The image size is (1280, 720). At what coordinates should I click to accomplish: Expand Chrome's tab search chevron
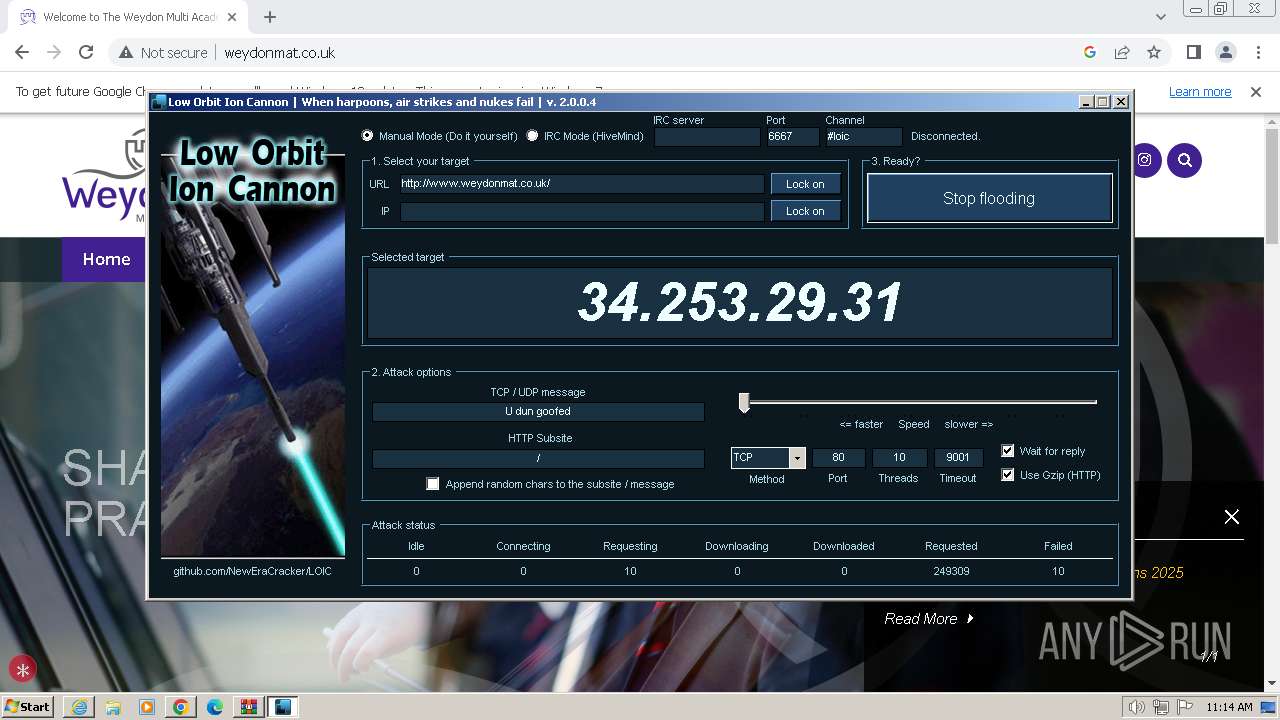click(x=1160, y=17)
